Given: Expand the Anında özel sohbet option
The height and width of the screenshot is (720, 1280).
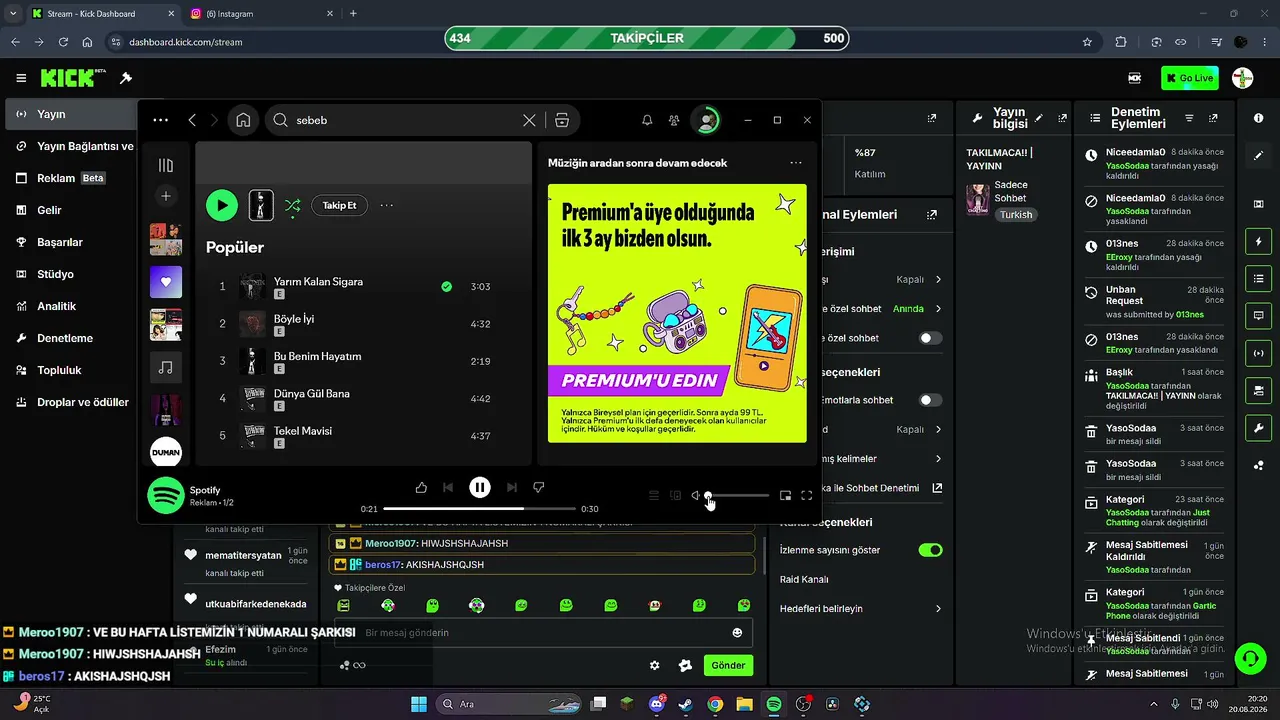Looking at the screenshot, I should pyautogui.click(x=938, y=309).
